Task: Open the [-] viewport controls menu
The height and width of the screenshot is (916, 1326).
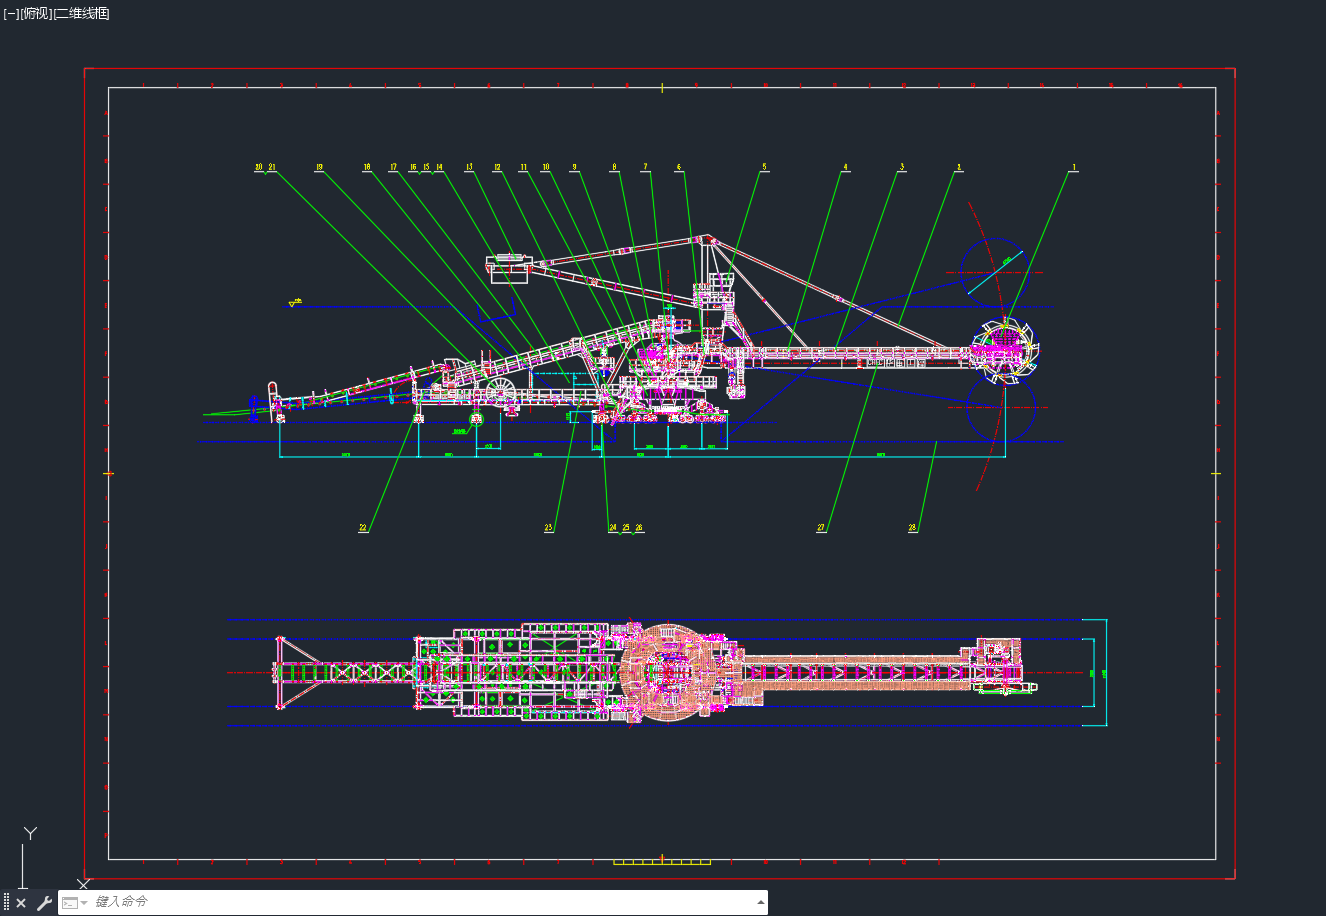Action: pos(10,14)
